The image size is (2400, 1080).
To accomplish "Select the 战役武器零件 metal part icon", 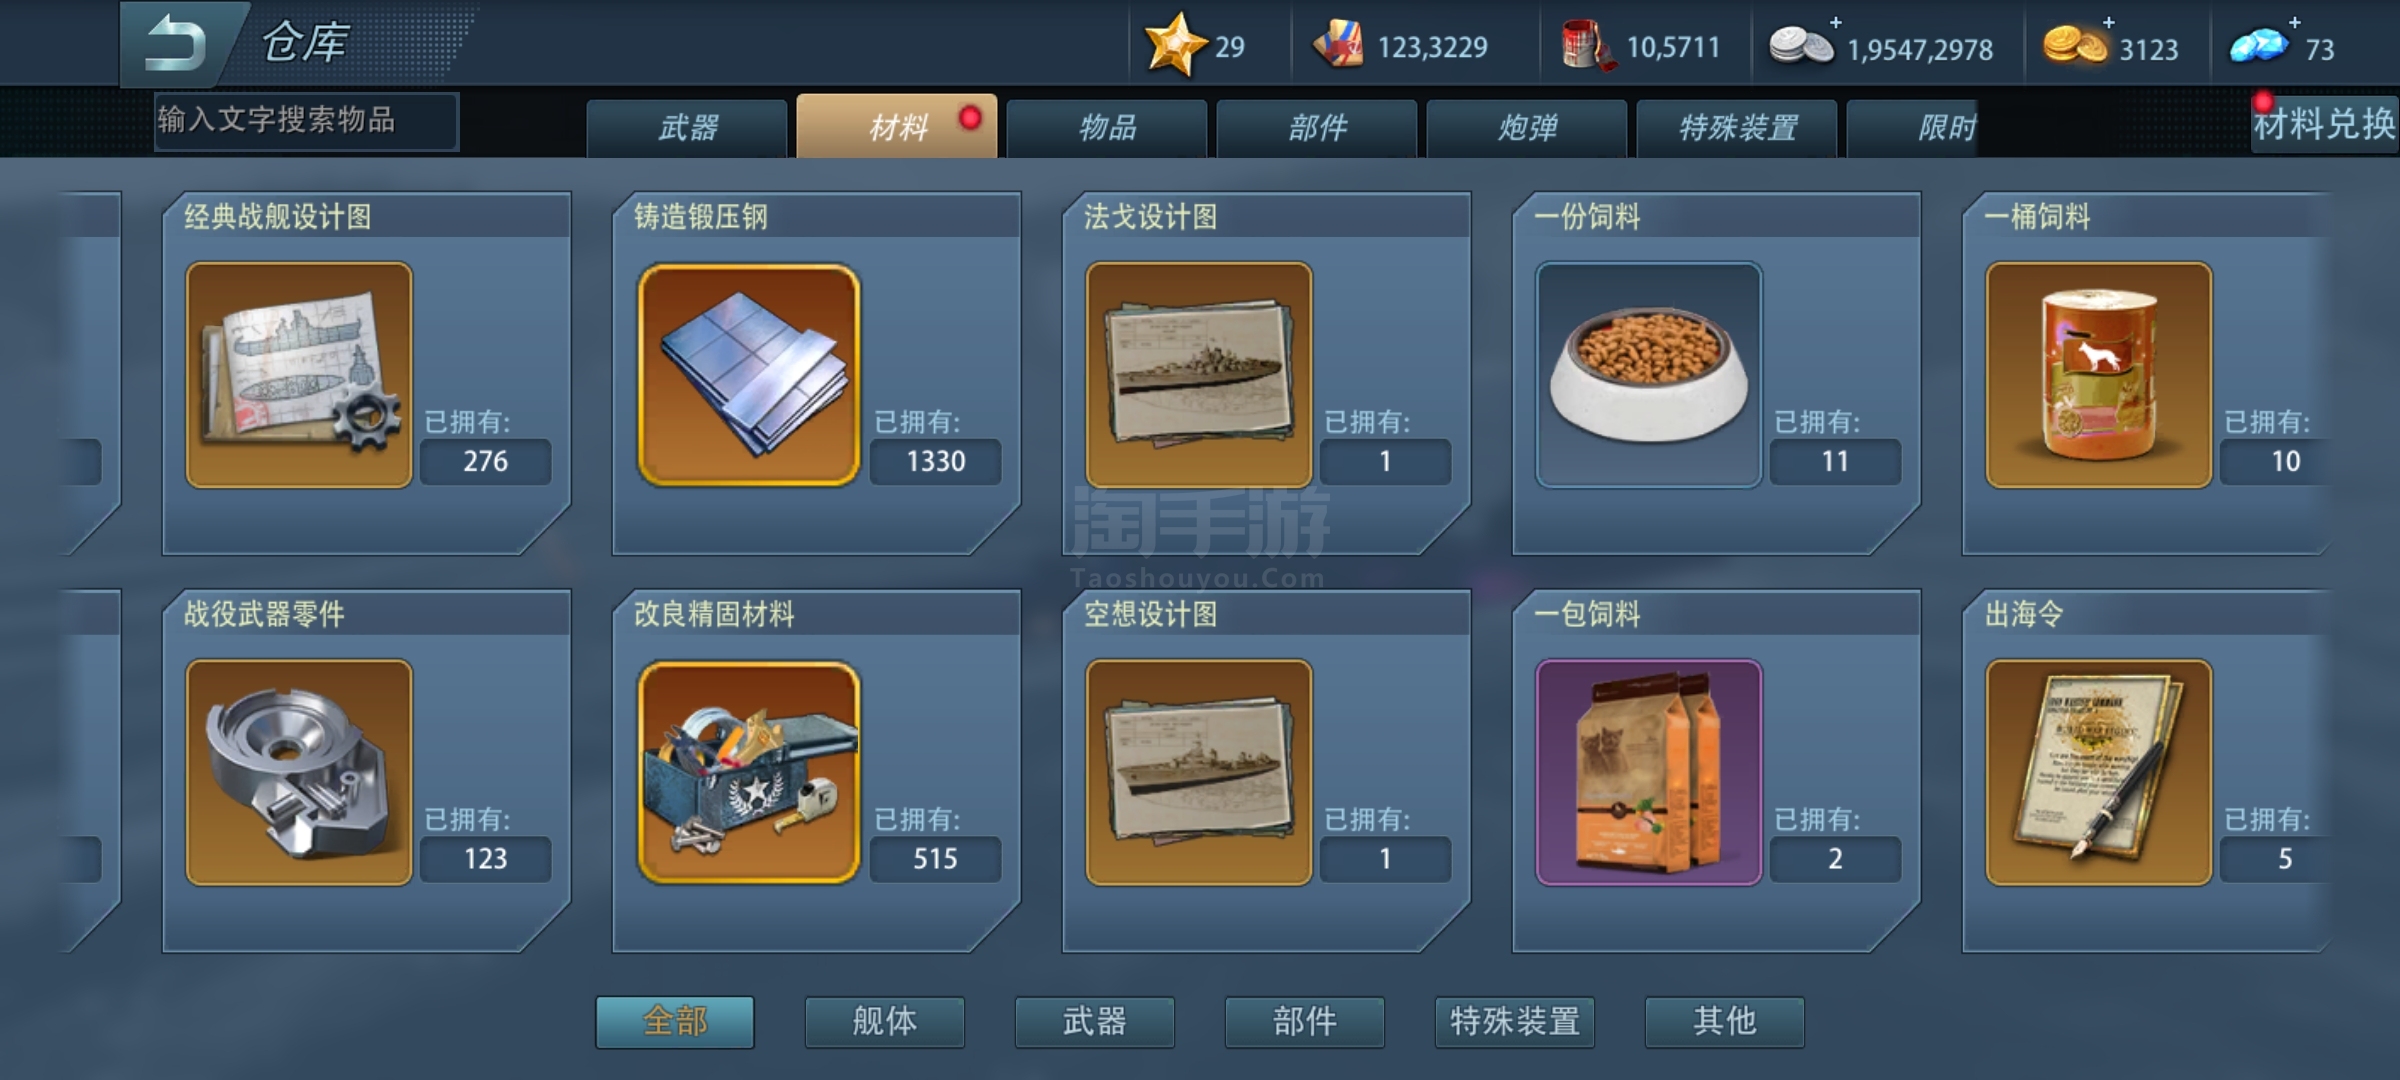I will click(299, 772).
